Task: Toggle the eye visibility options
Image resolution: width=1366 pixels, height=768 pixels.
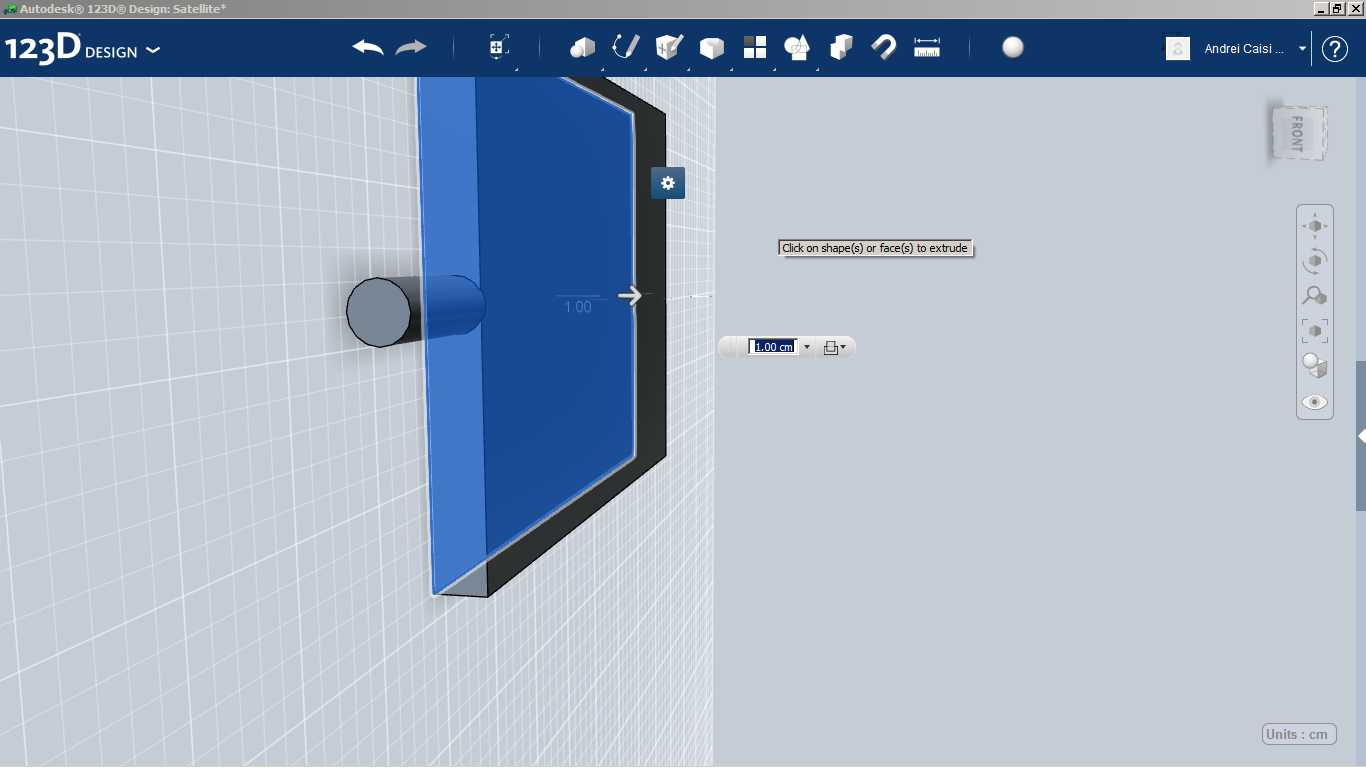Action: click(x=1315, y=402)
